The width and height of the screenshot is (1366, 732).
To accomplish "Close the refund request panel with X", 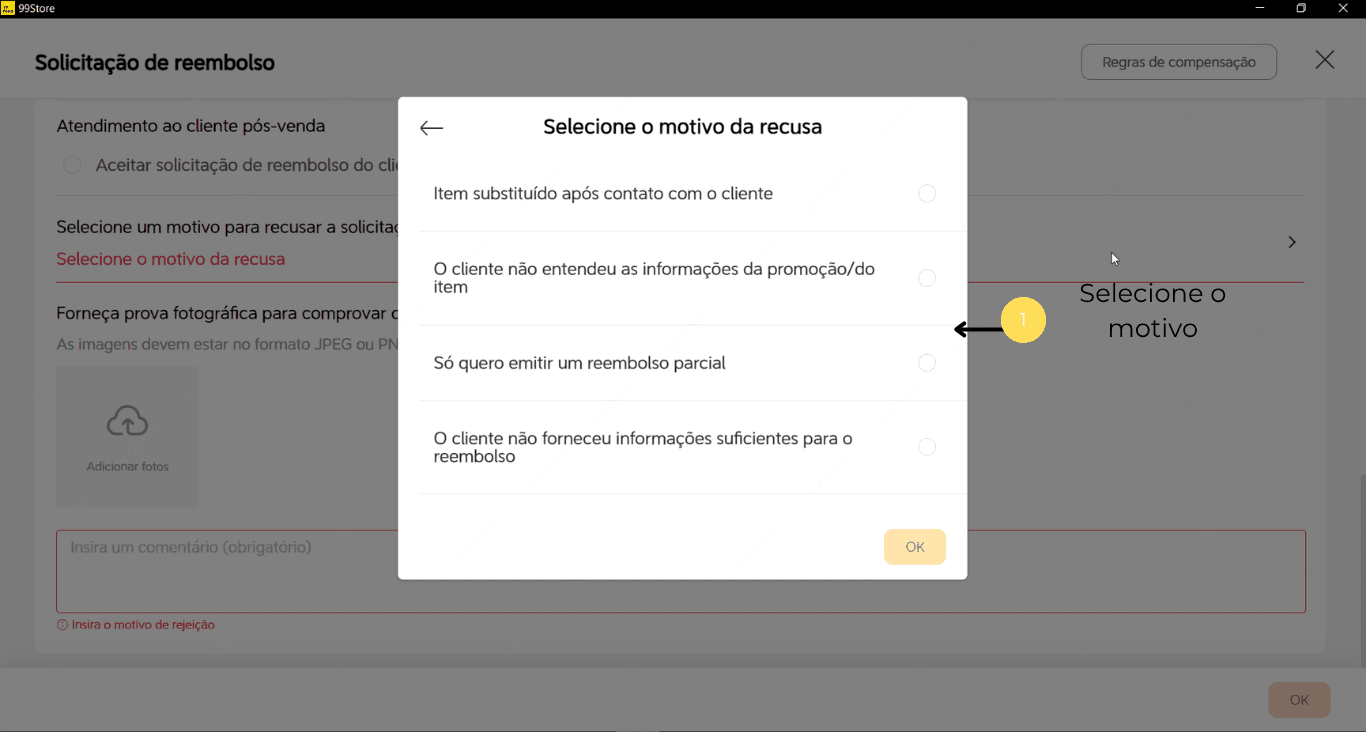I will pos(1324,60).
